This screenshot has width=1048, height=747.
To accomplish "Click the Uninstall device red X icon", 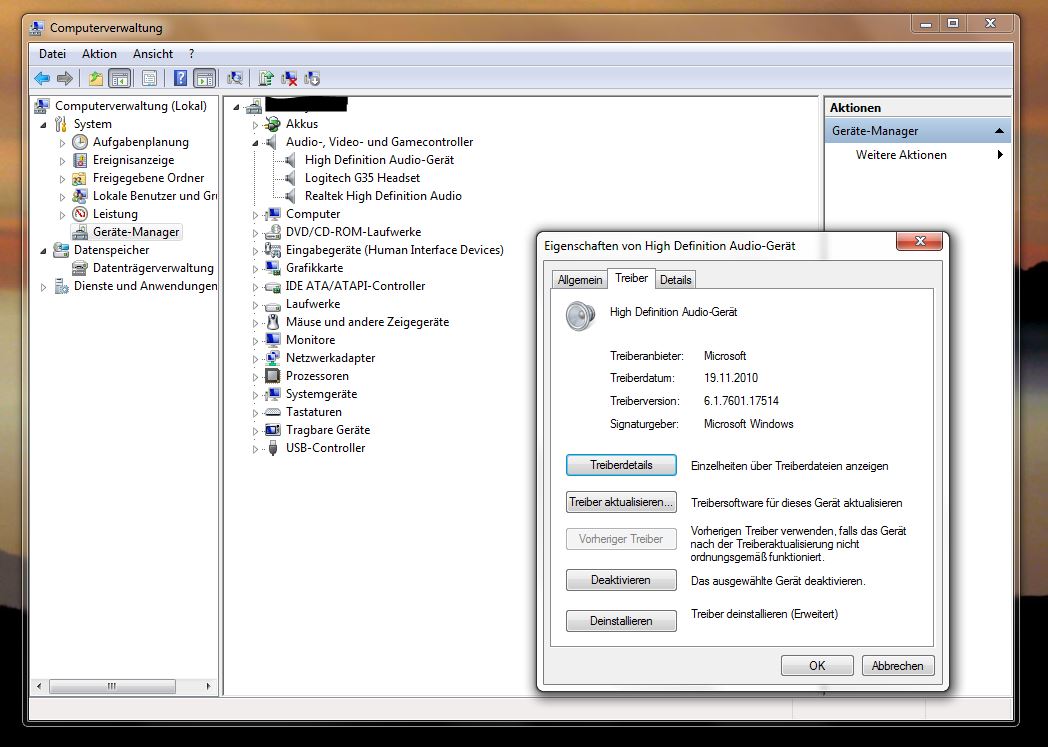I will tap(289, 79).
